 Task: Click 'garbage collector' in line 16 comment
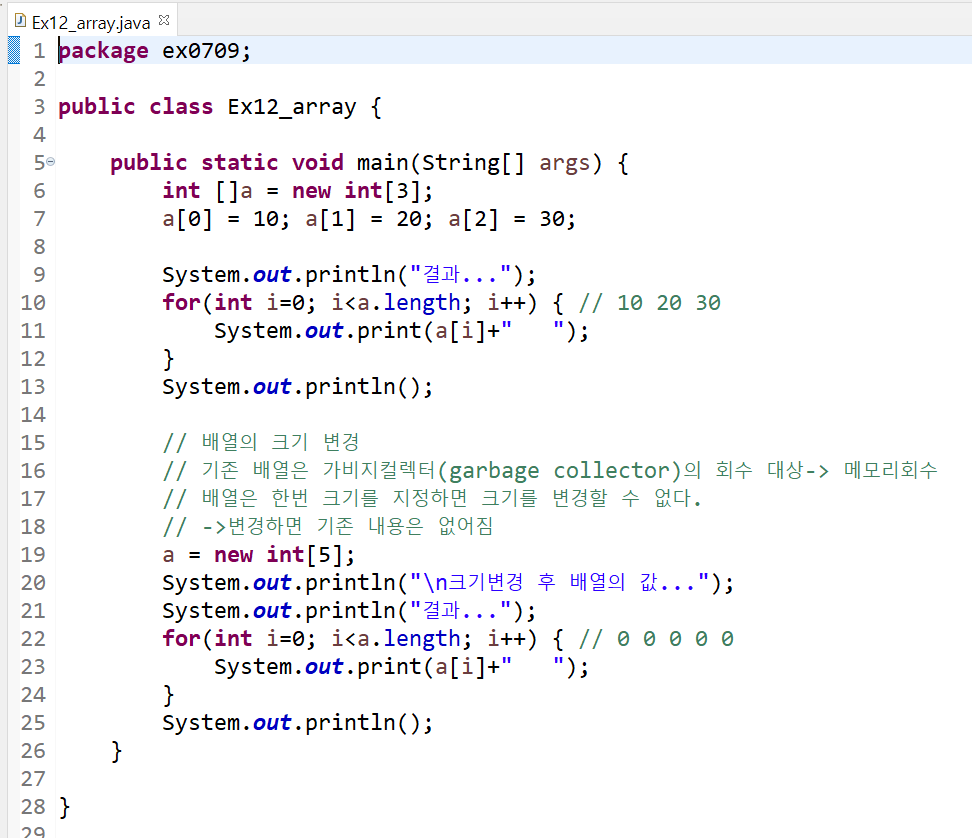[560, 471]
